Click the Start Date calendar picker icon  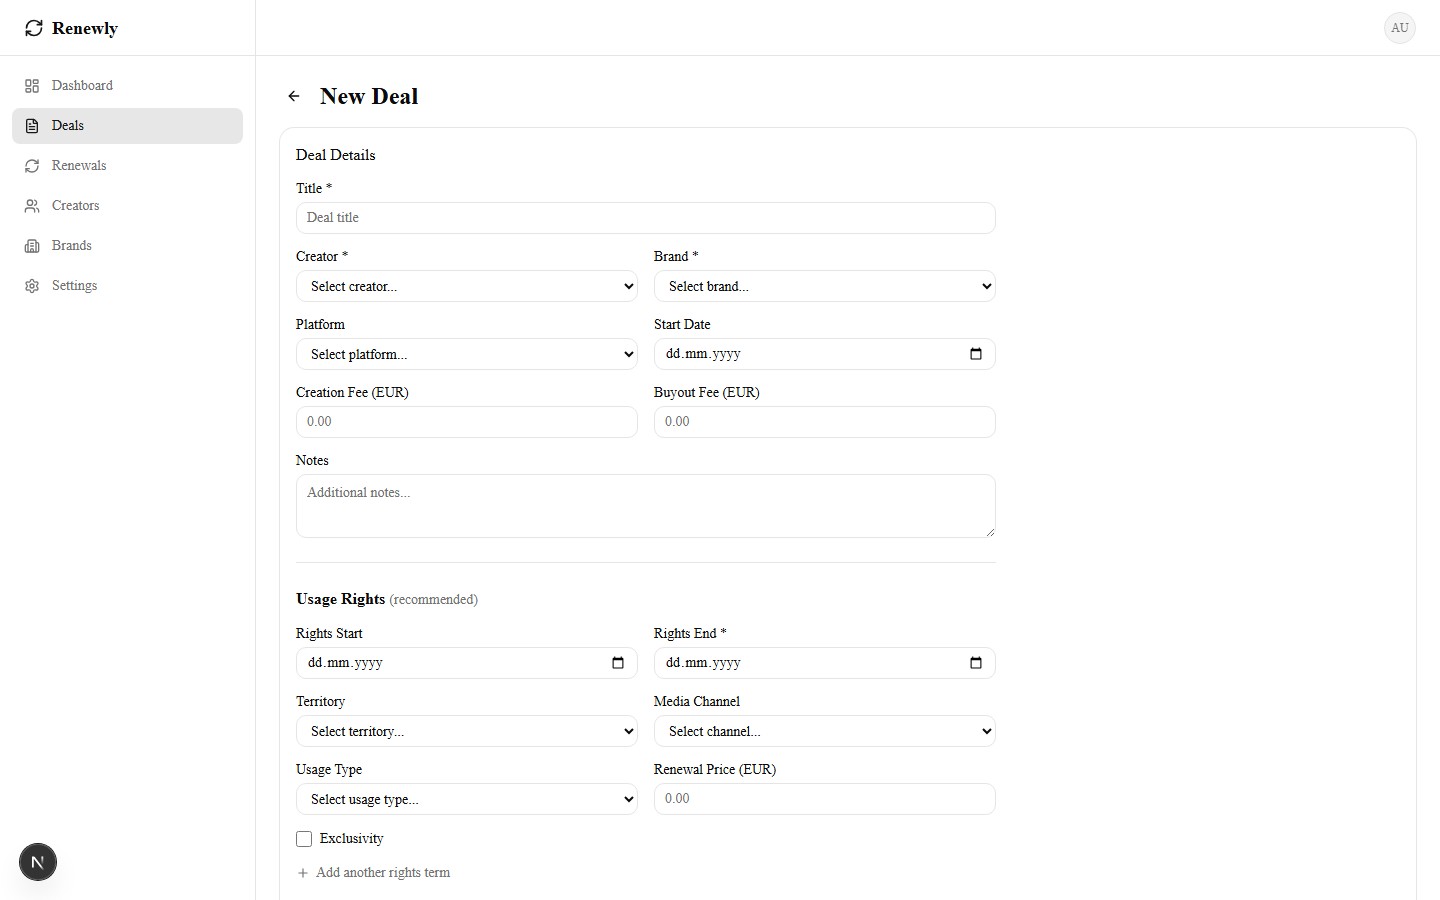[x=975, y=354]
